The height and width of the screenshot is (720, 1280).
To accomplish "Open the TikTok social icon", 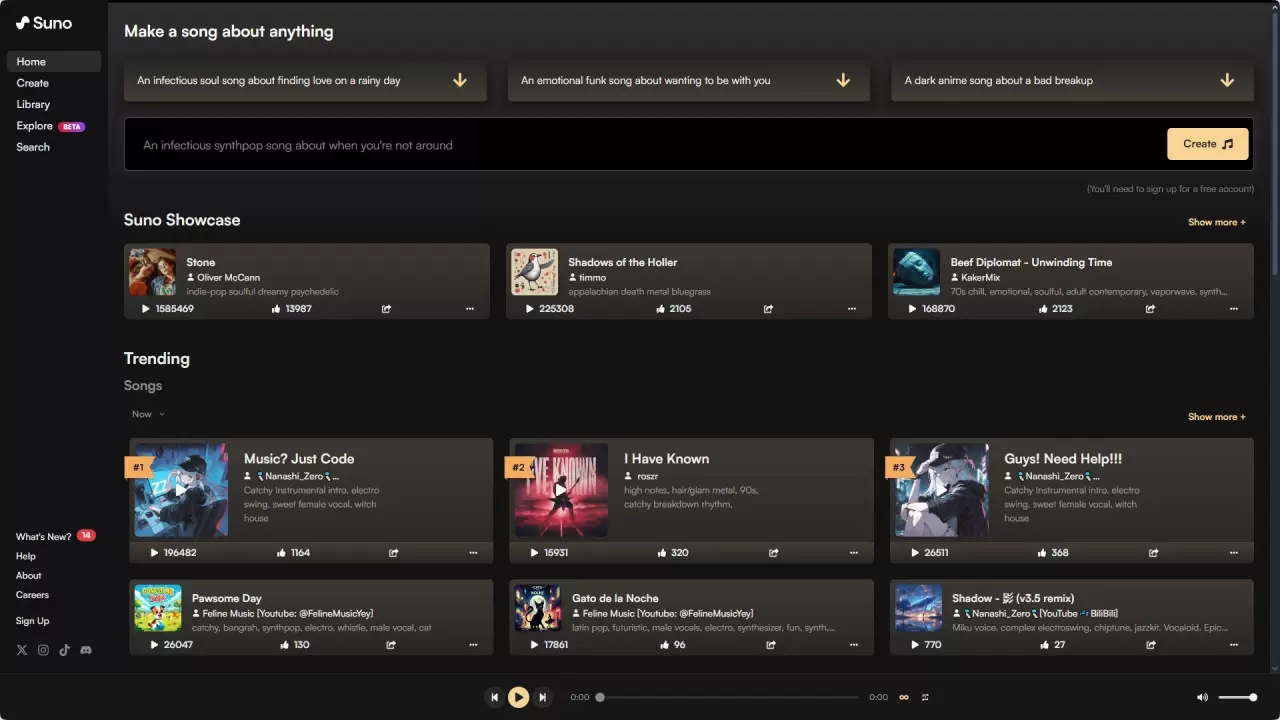I will coord(64,650).
